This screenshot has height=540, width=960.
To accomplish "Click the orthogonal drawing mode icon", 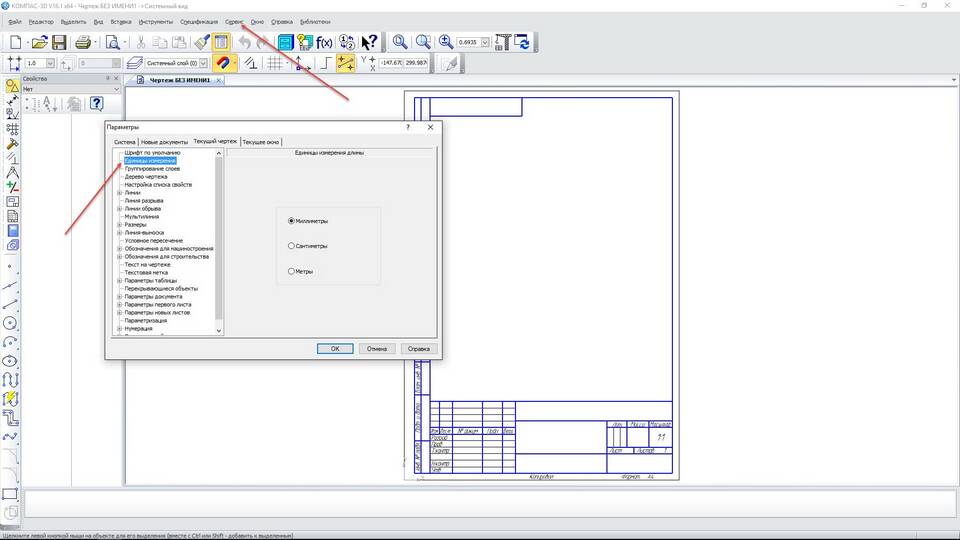I will [x=324, y=63].
